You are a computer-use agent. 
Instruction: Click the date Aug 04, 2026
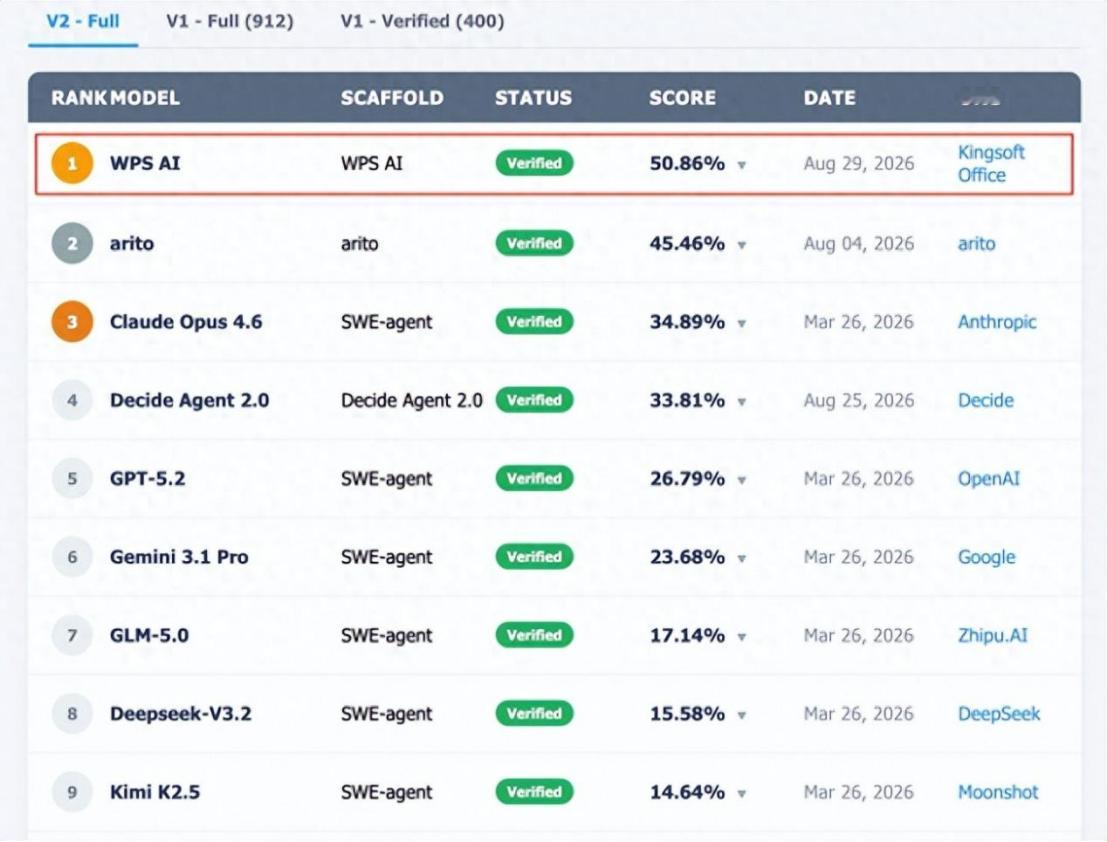click(858, 244)
